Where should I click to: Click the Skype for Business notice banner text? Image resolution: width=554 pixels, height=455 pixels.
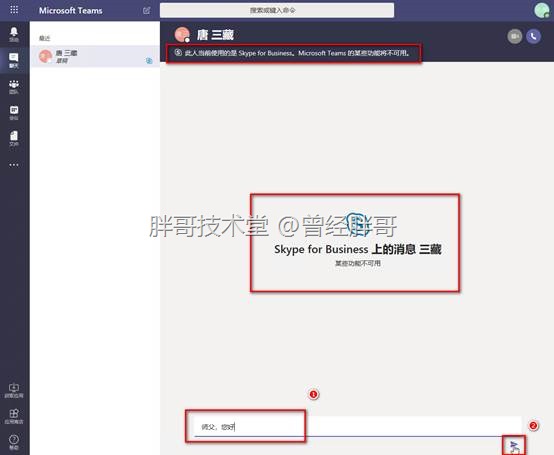click(x=297, y=53)
